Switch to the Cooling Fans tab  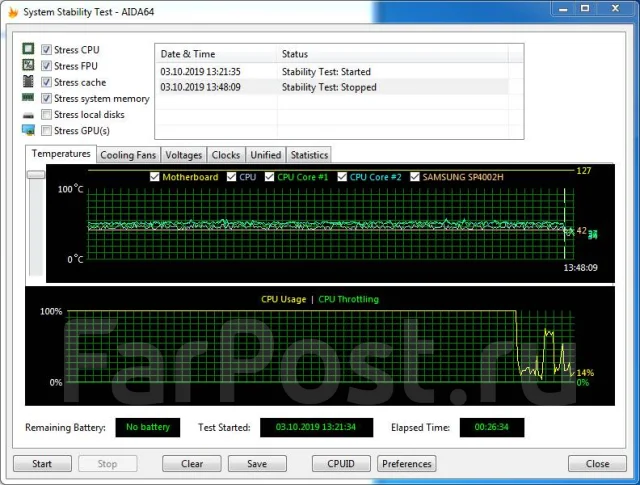tap(128, 155)
